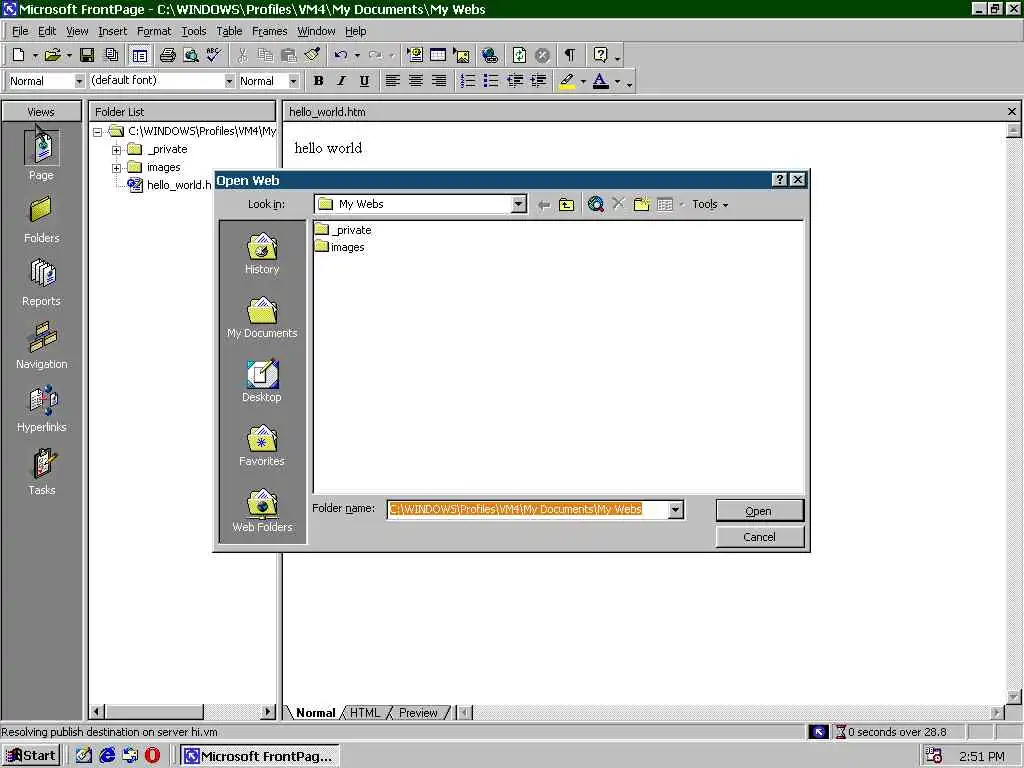Apply the font color A swatch
Image resolution: width=1024 pixels, height=768 pixels.
[x=601, y=81]
